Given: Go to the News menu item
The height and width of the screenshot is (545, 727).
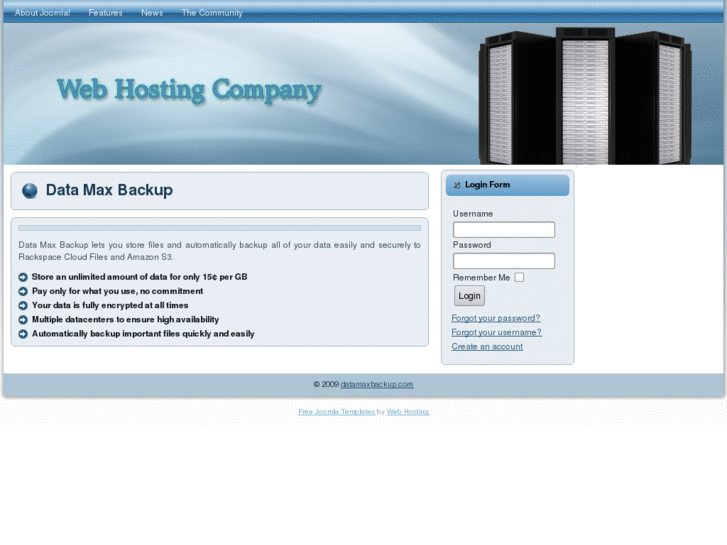Looking at the screenshot, I should click(x=152, y=13).
